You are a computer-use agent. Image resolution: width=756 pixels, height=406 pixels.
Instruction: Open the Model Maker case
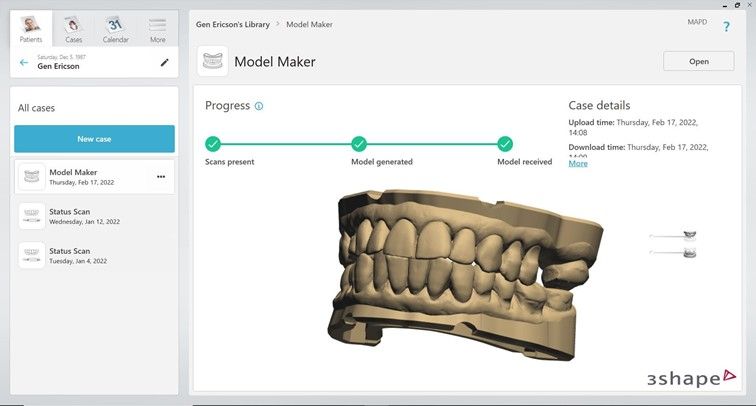click(x=698, y=61)
